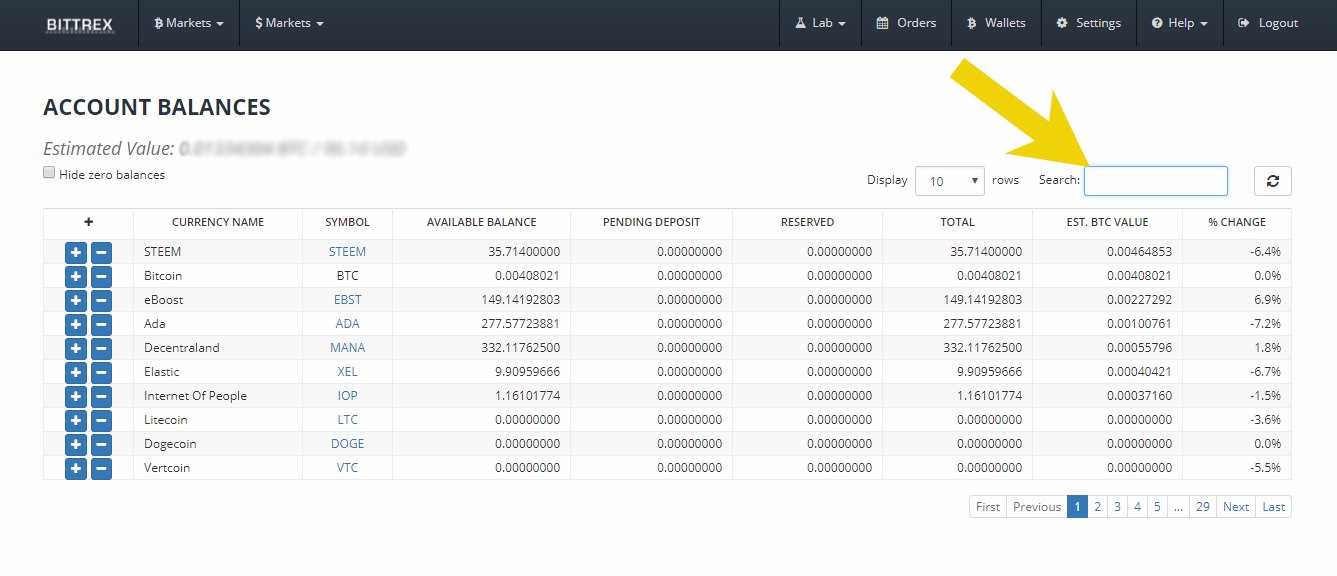Screen dimensions: 1337x576
Task: Open the DOGE symbol link
Action: [348, 444]
